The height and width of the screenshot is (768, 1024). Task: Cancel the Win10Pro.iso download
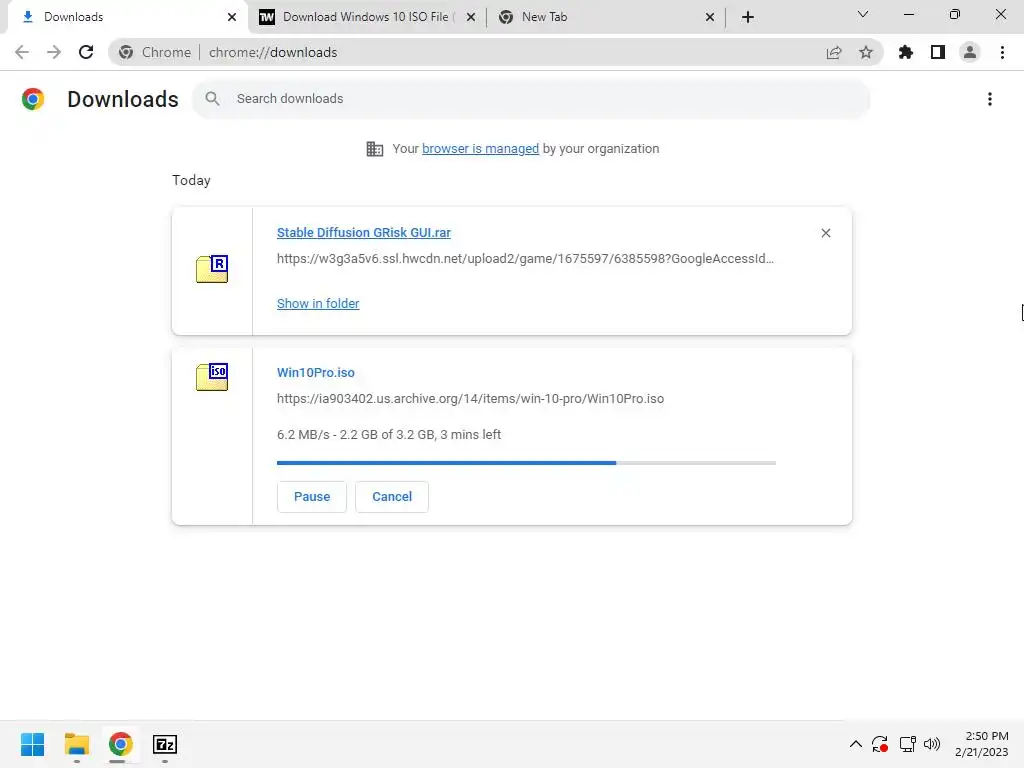[392, 497]
